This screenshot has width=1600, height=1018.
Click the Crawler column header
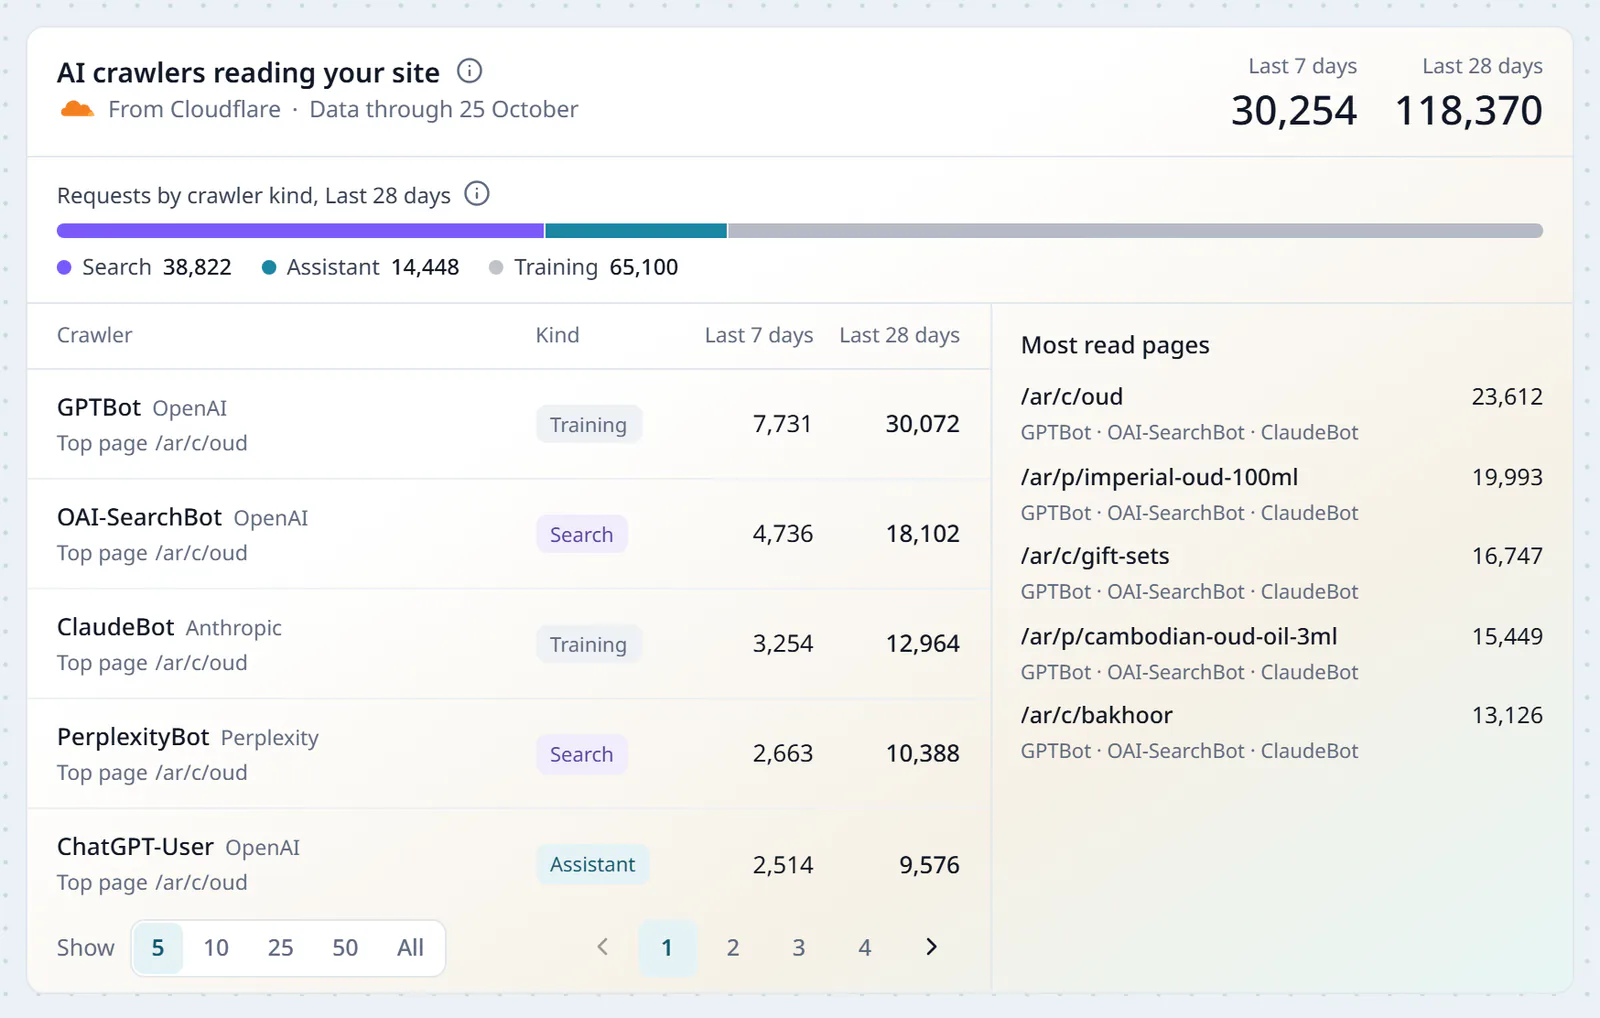tap(94, 335)
